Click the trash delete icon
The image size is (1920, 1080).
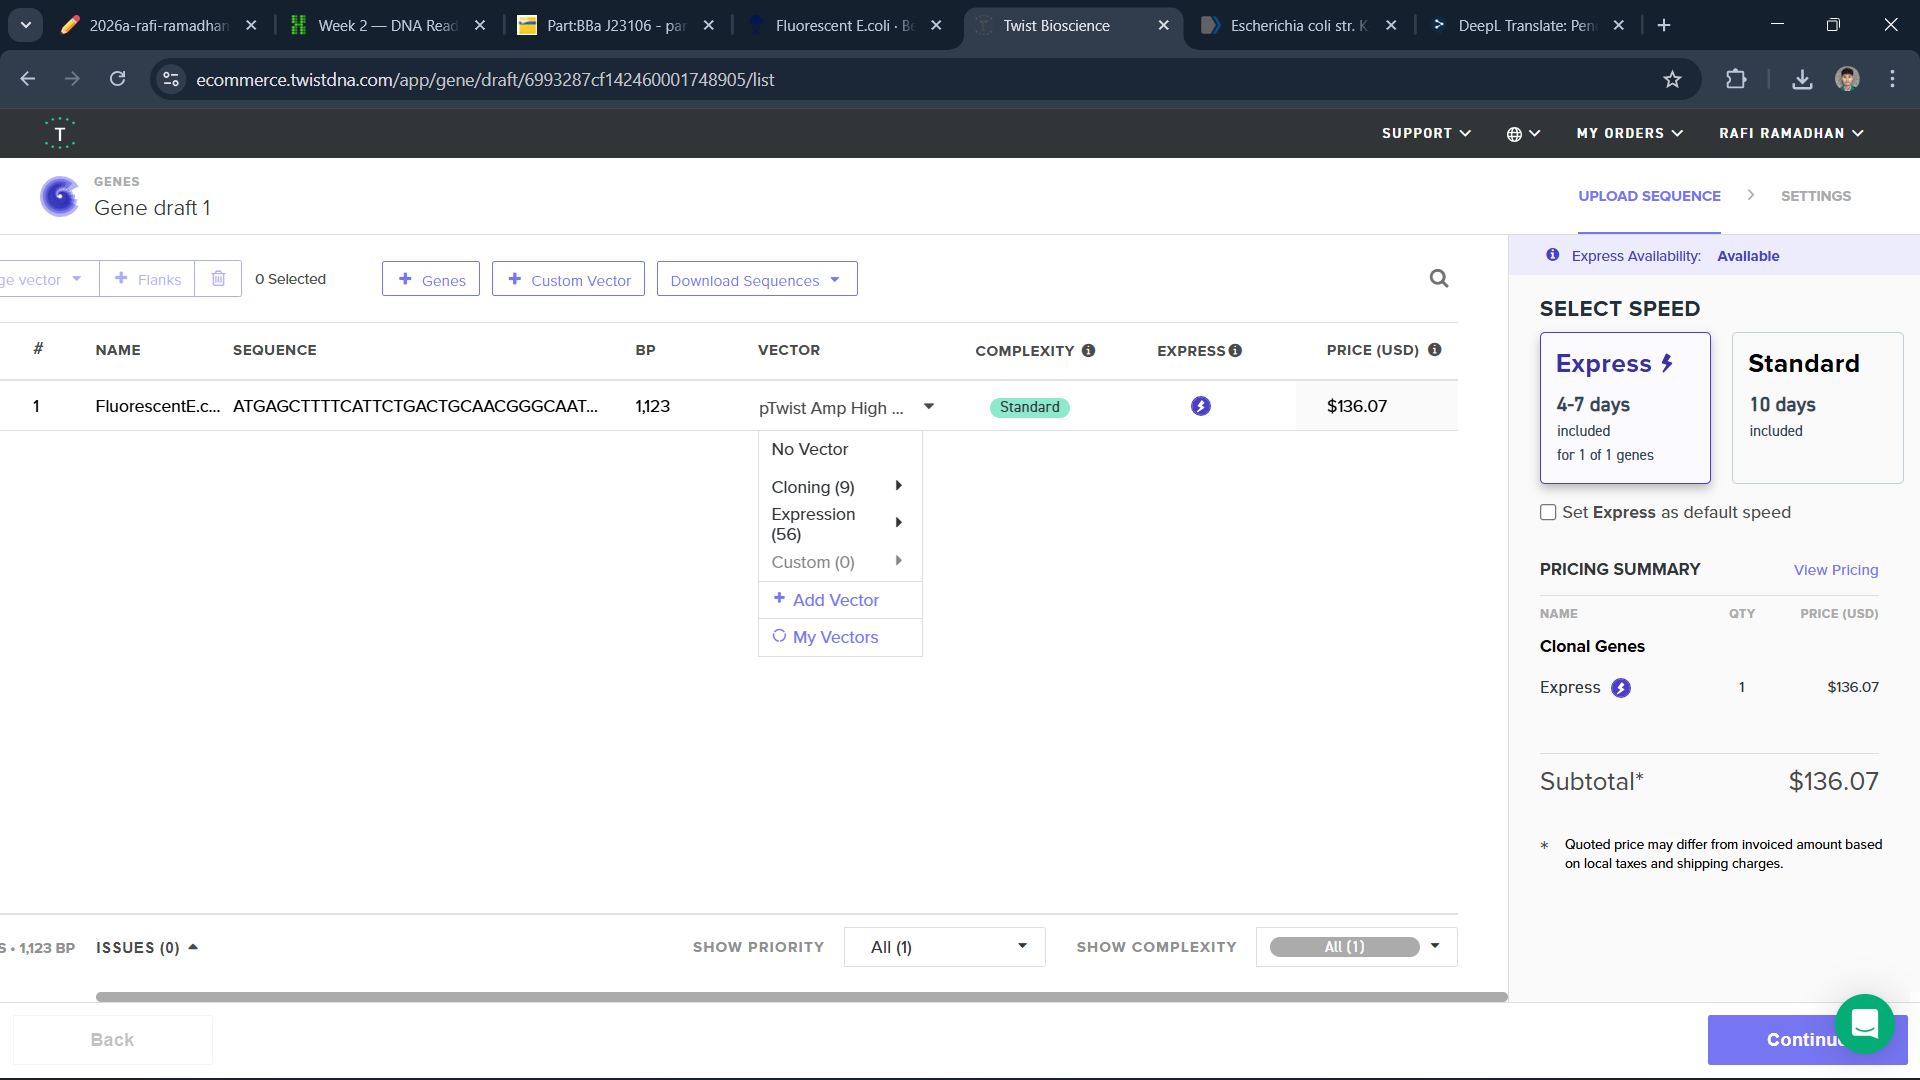tap(218, 279)
